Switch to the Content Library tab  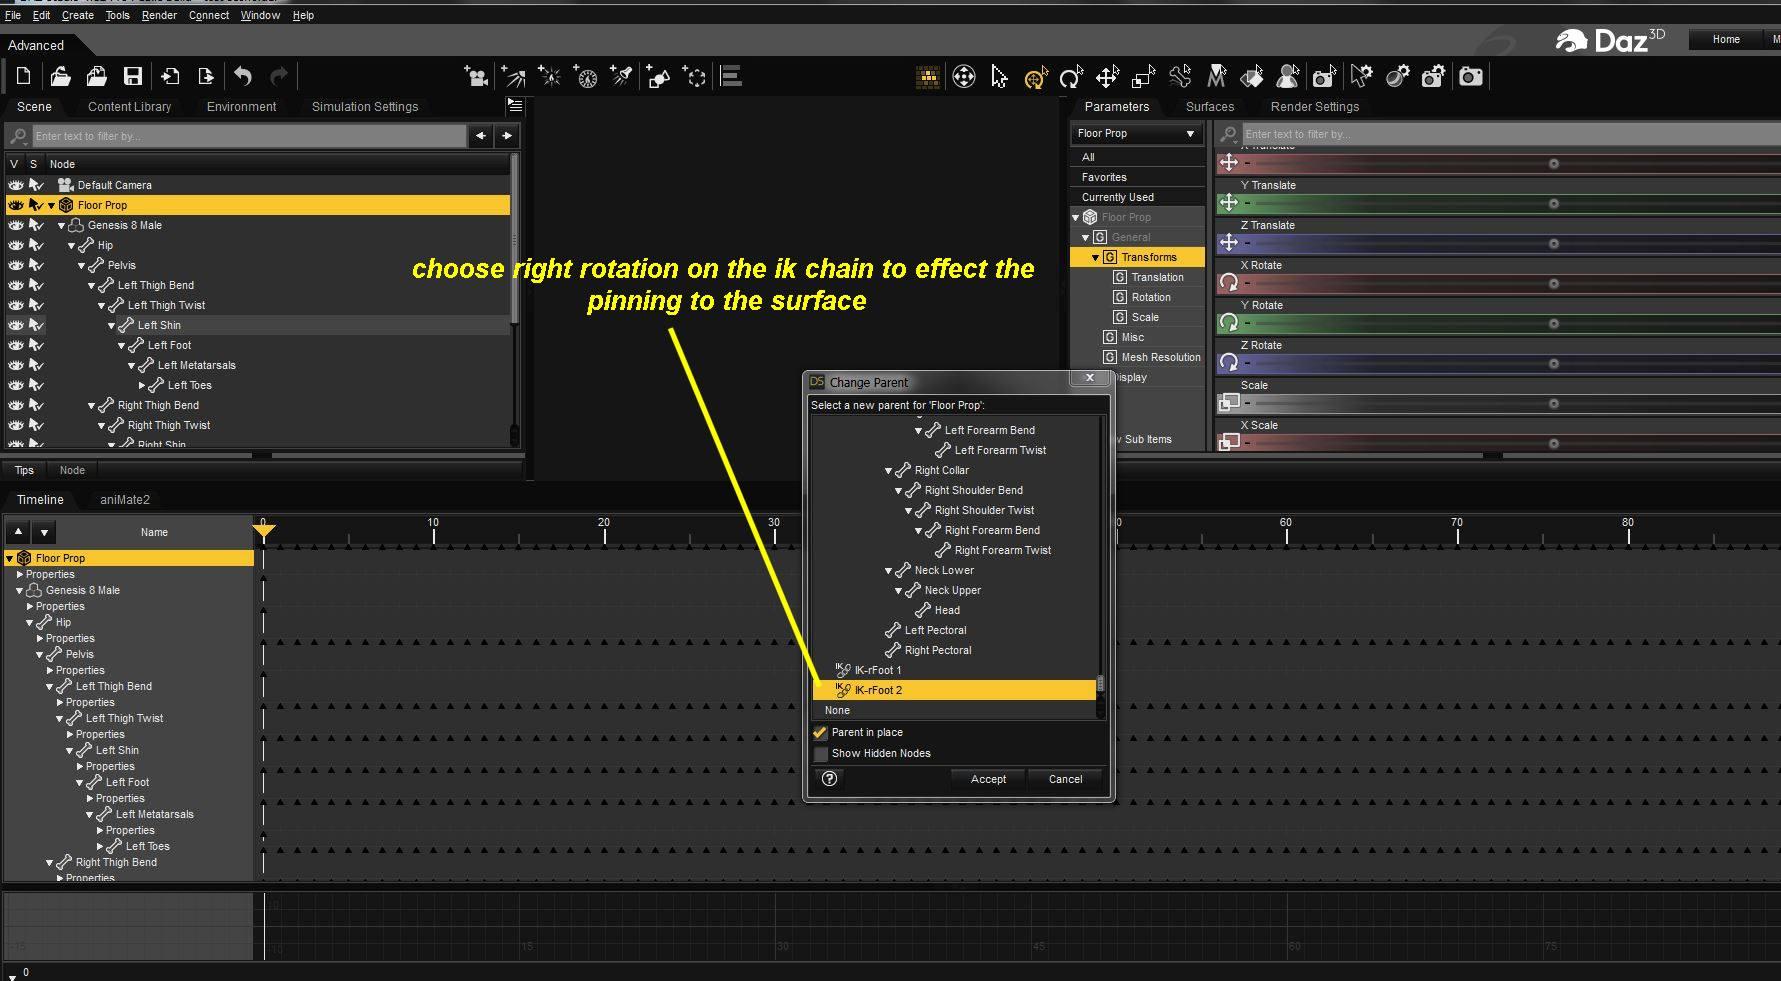(129, 107)
